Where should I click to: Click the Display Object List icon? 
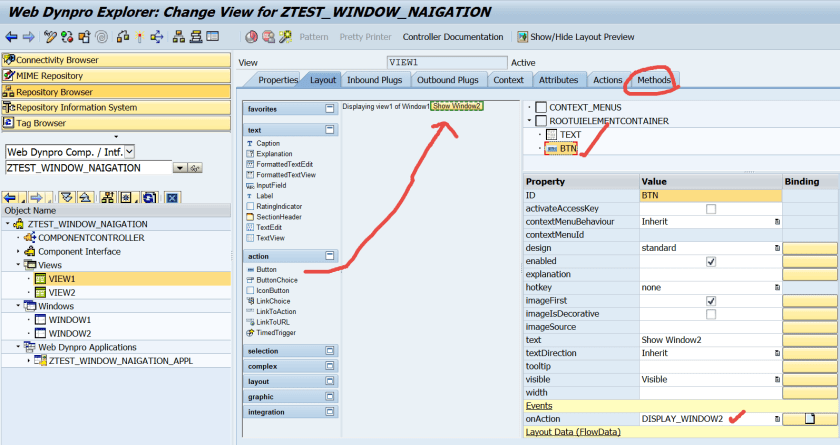196,37
